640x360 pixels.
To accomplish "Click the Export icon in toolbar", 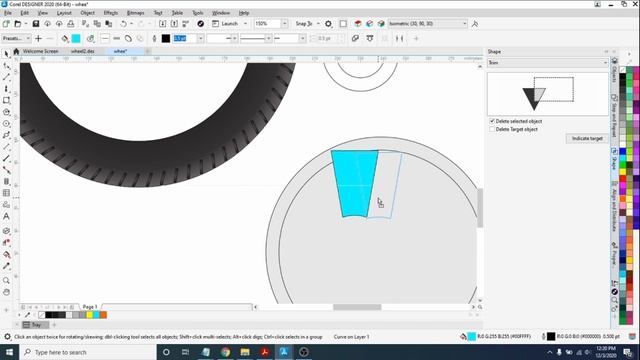I will point(174,24).
